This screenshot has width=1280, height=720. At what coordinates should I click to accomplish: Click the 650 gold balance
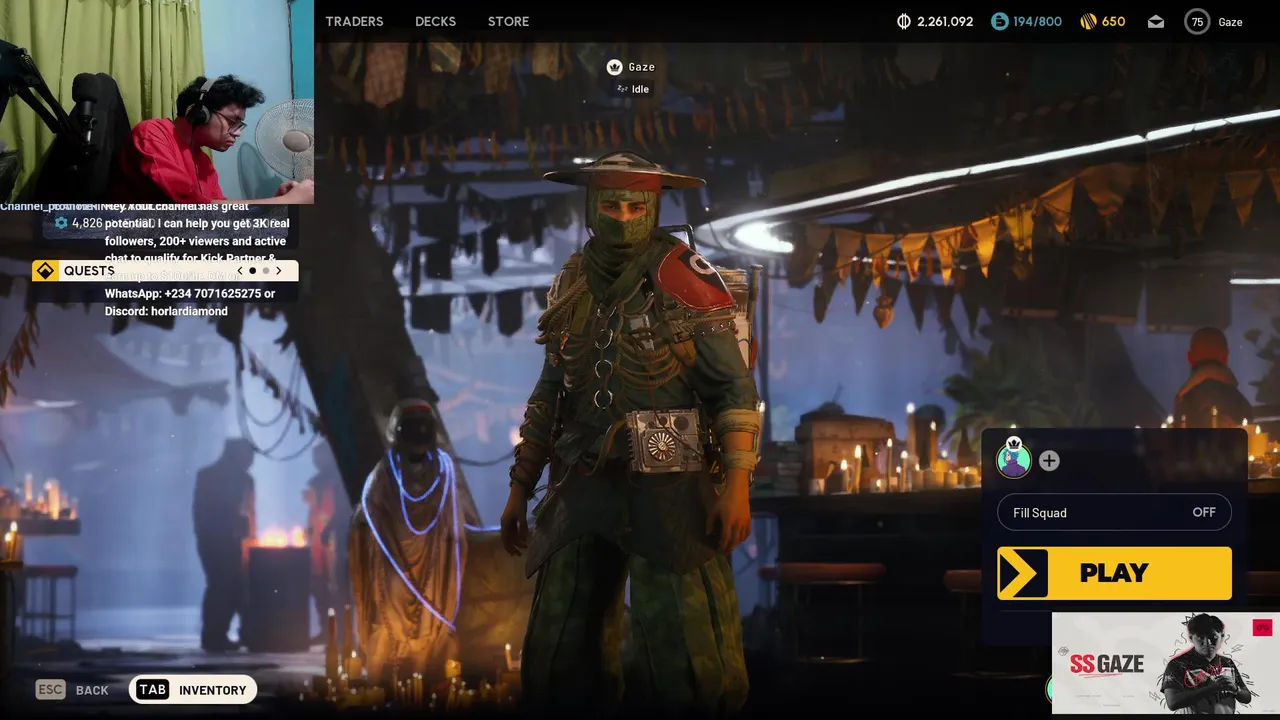click(1113, 21)
